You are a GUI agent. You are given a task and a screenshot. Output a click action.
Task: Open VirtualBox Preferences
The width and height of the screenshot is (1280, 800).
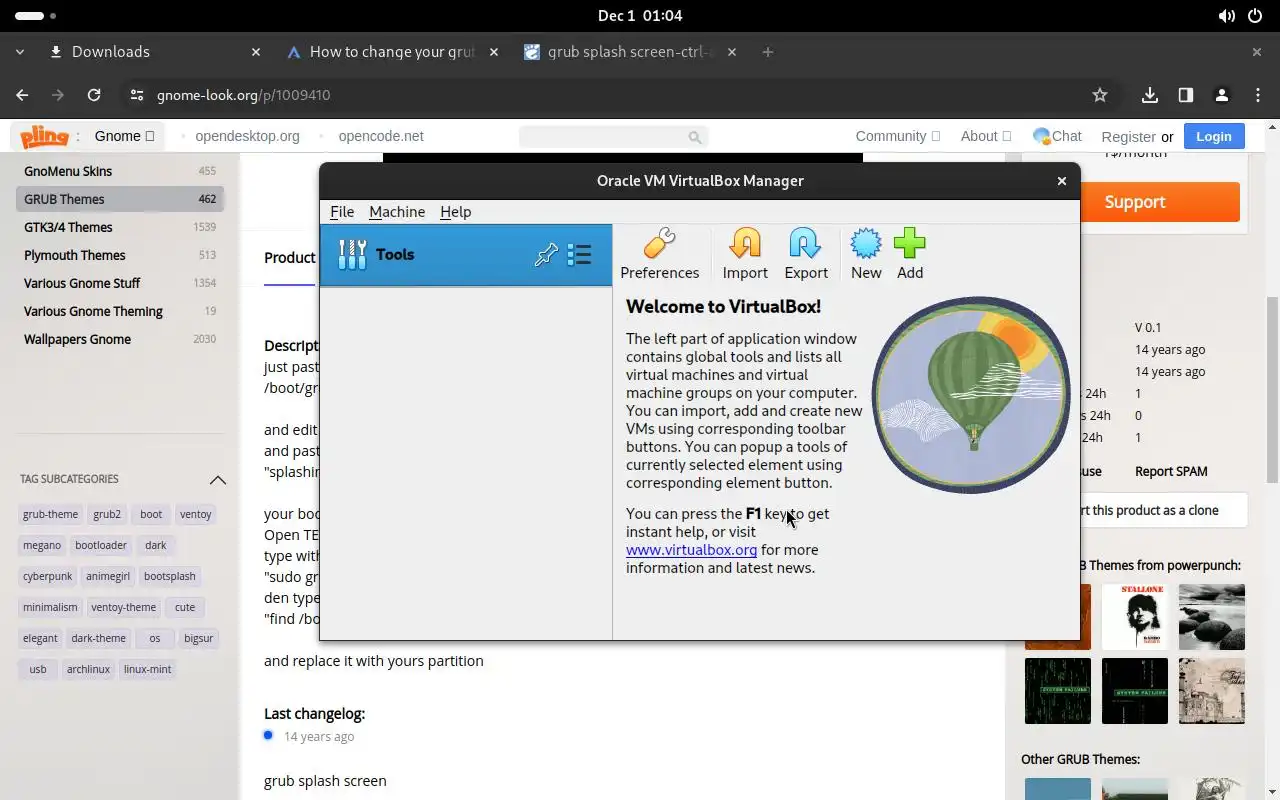click(659, 254)
